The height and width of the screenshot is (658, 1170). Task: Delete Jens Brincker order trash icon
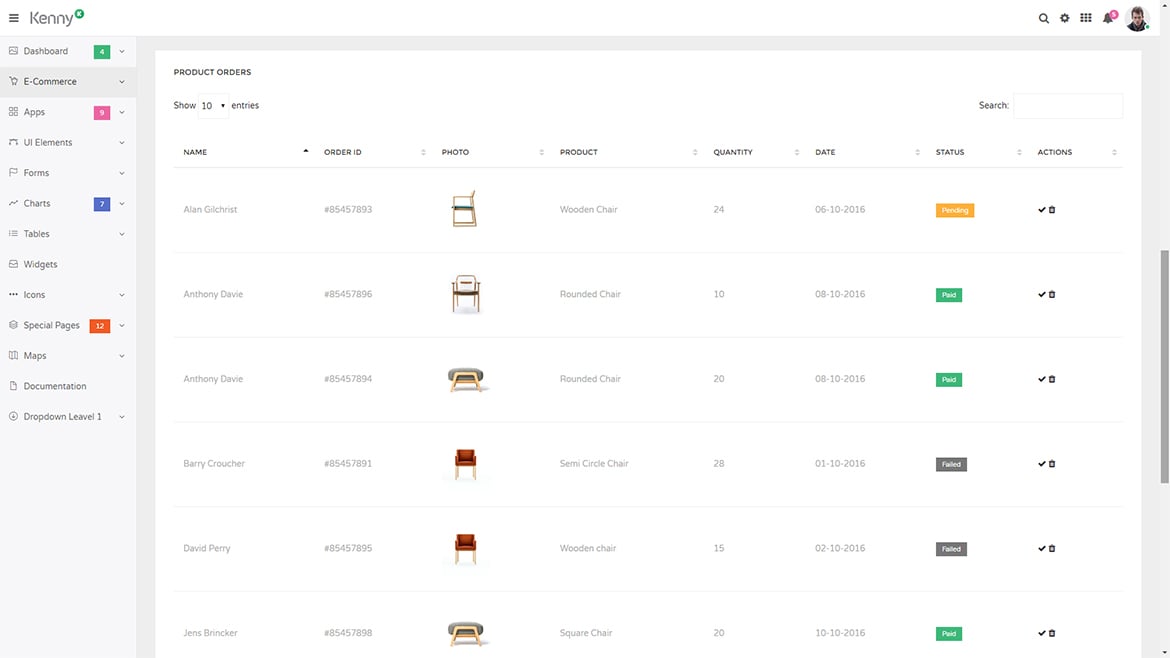click(1052, 633)
